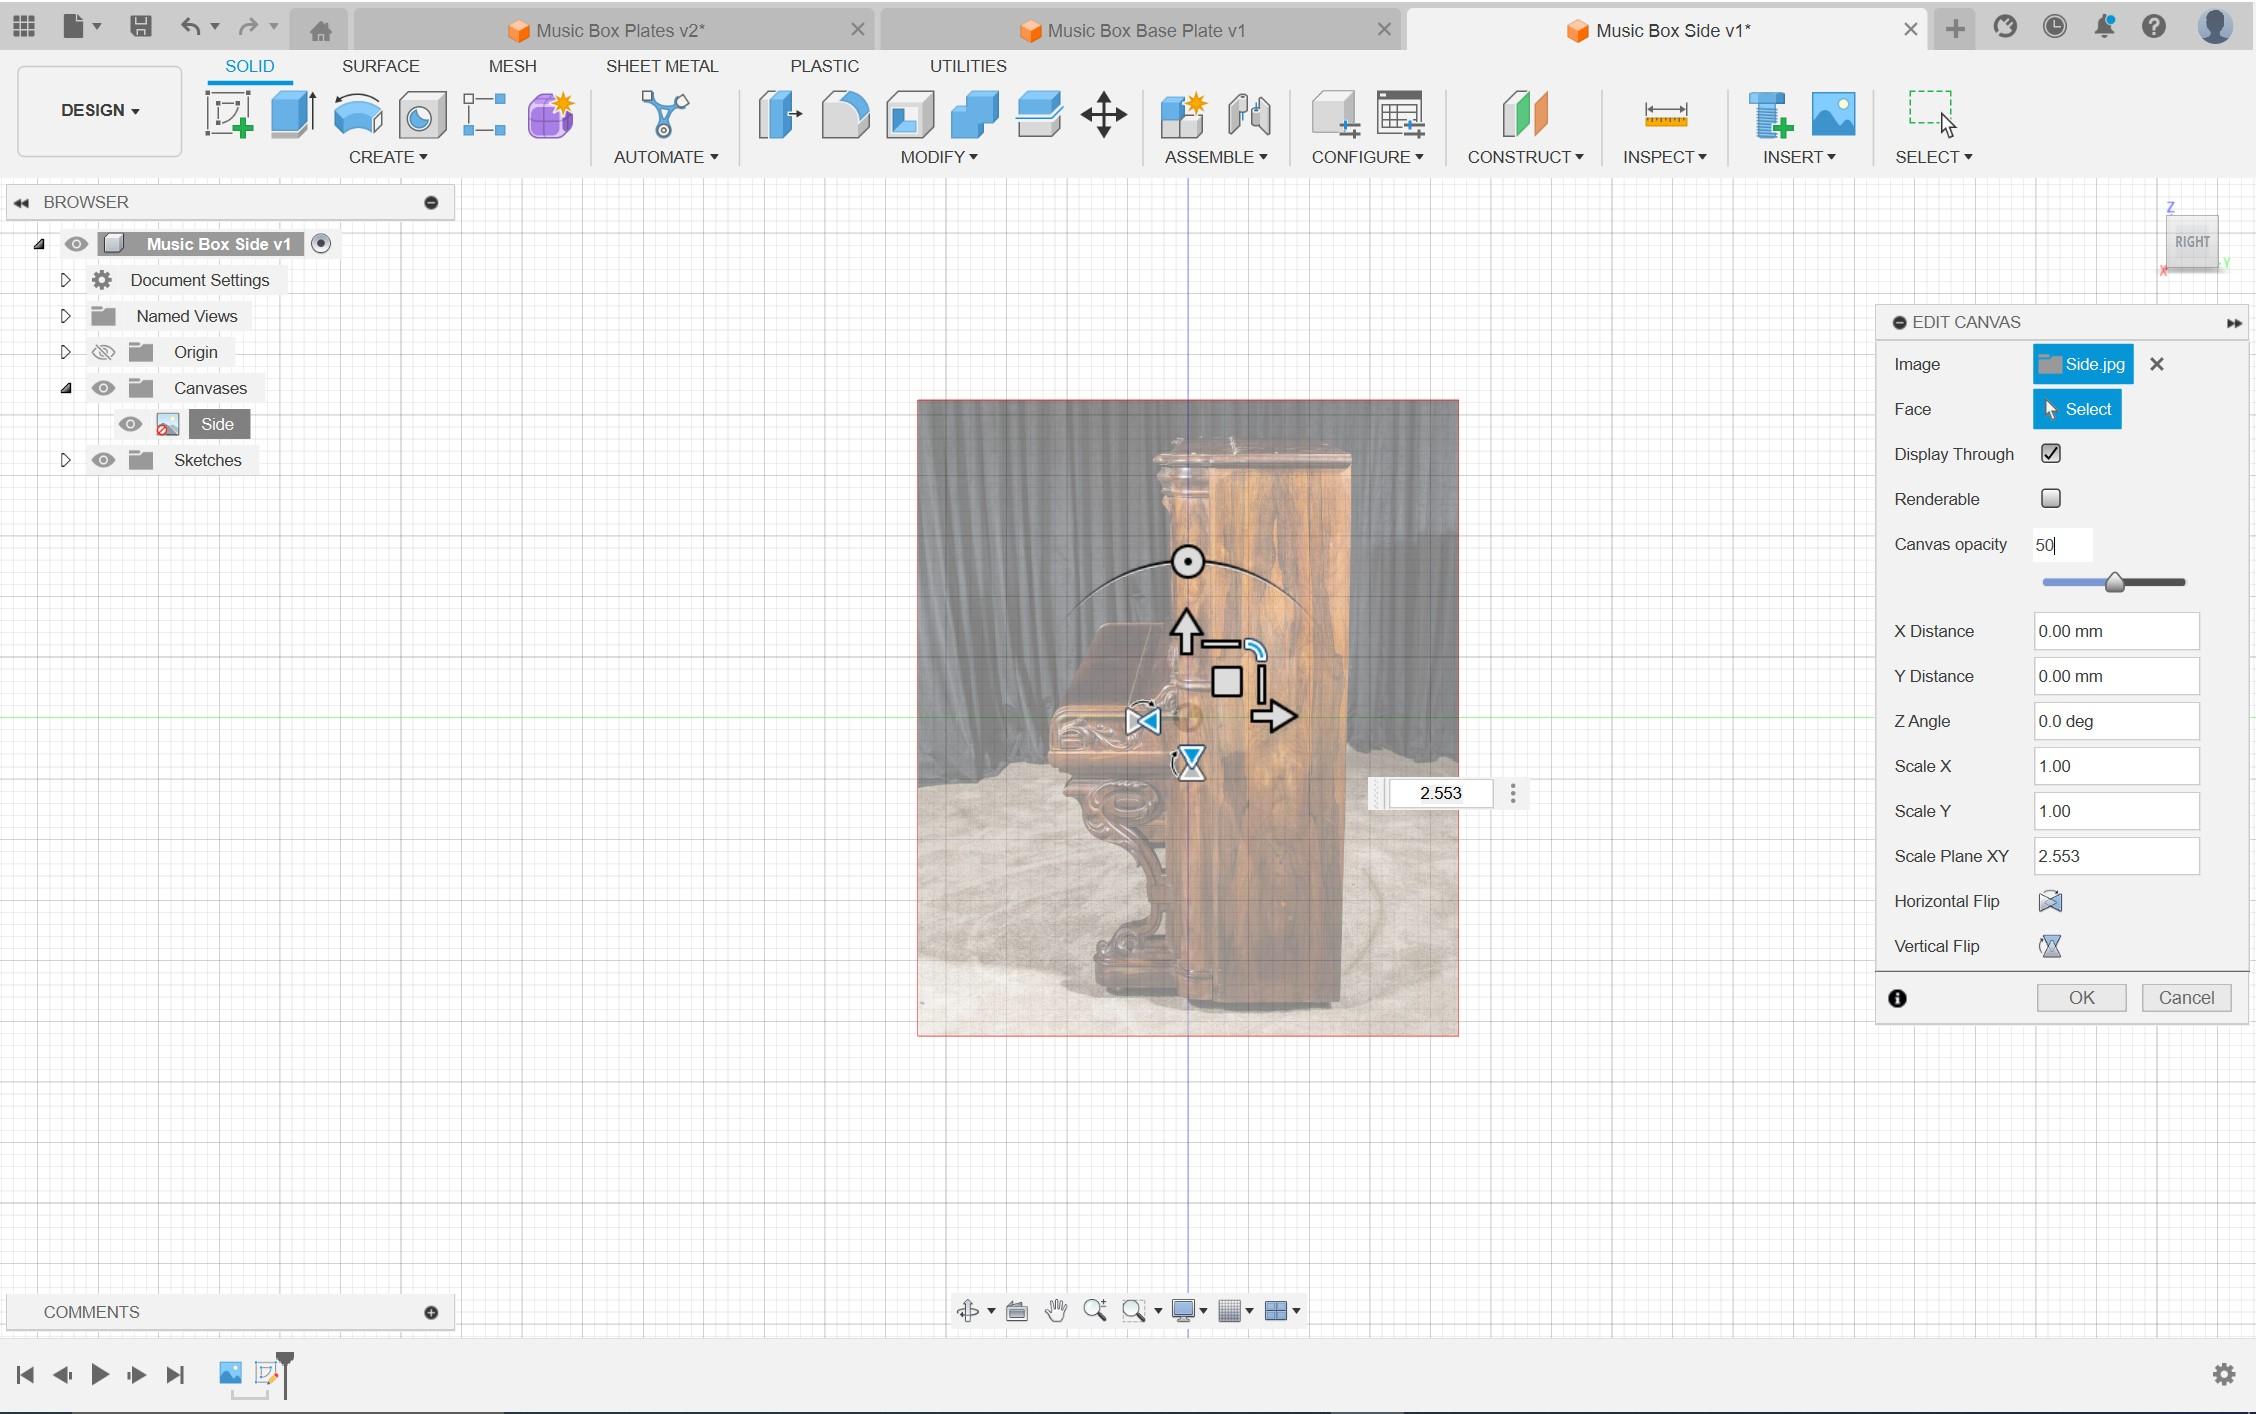Select the Extrude tool in CREATE
Image resolution: width=2256 pixels, height=1414 pixels.
click(x=292, y=114)
